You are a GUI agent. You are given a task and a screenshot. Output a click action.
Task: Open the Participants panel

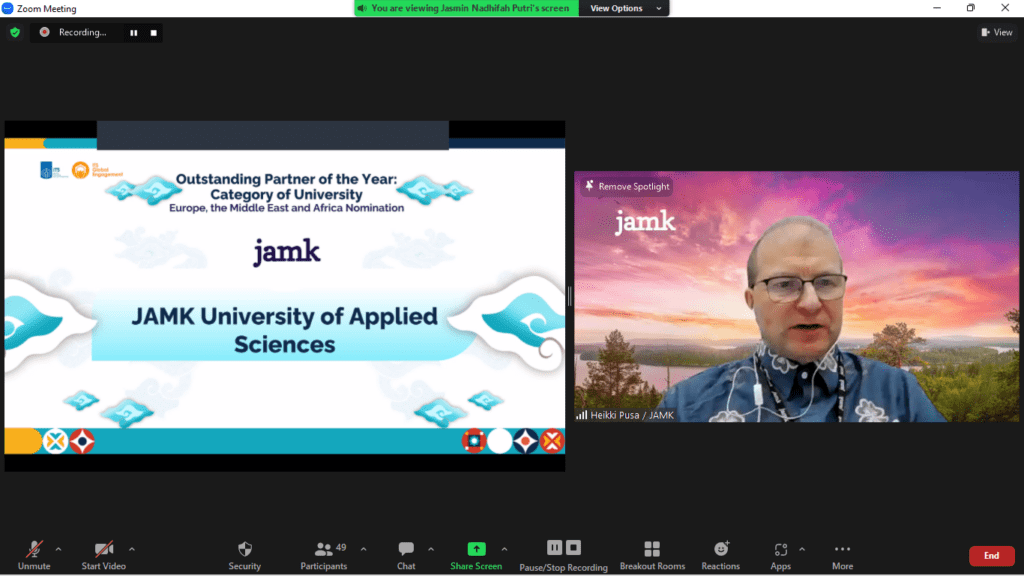(x=324, y=549)
